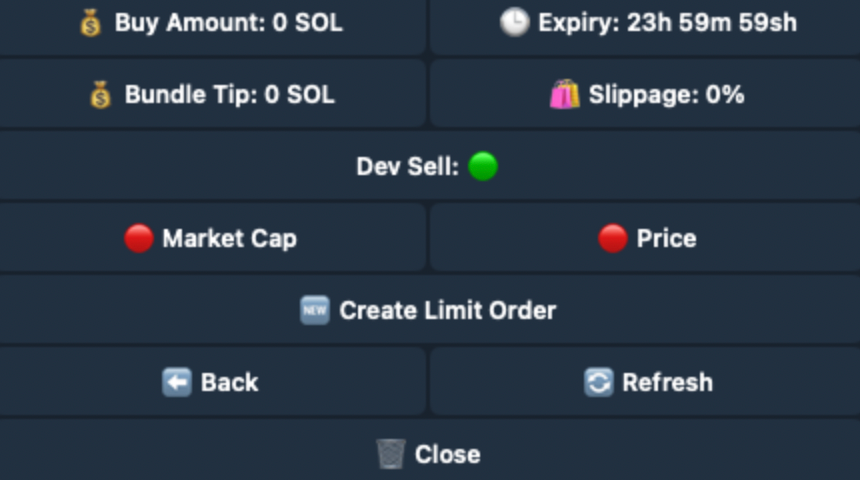Click the trash can Close icon
The image size is (860, 480).
(390, 454)
